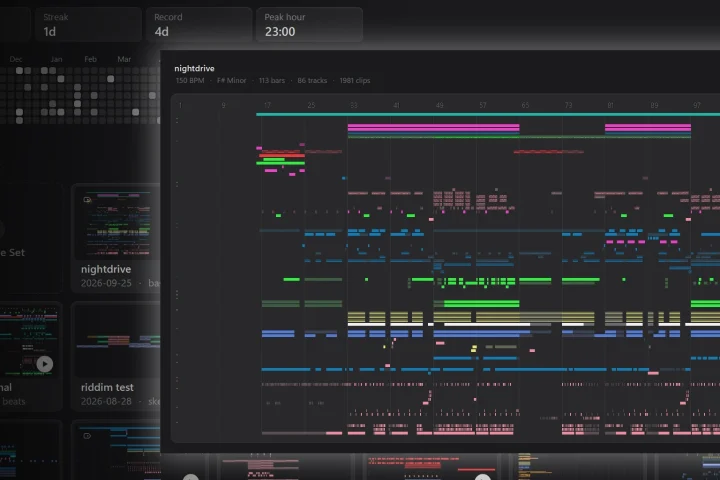Jump to bar 41 on ruler

click(x=396, y=105)
